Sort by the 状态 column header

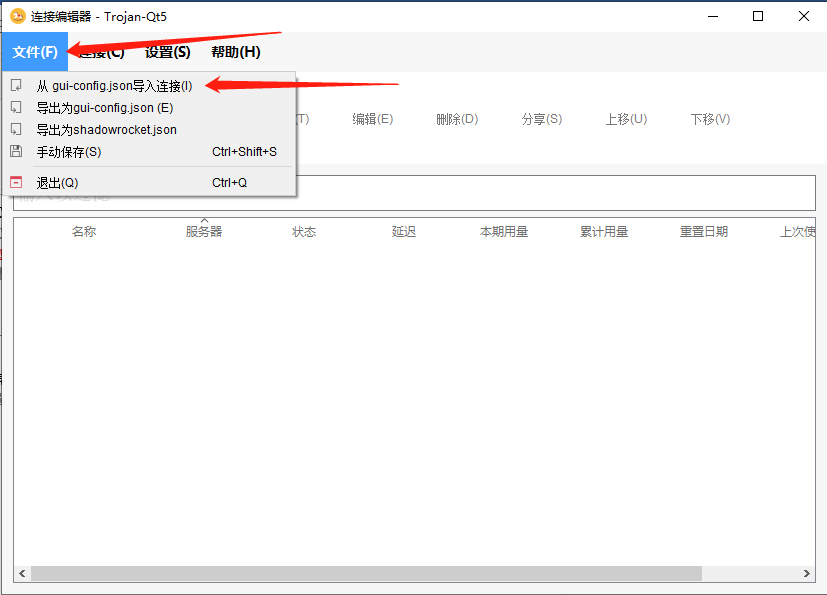[304, 232]
